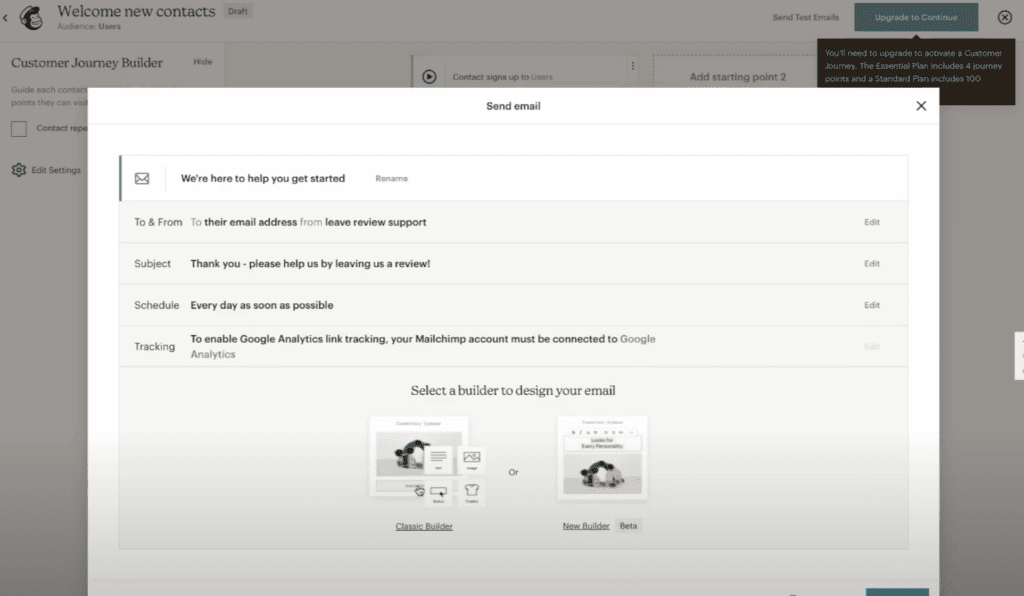1024x596 pixels.
Task: Open the Google Analytics link
Action: pyautogui.click(x=637, y=339)
